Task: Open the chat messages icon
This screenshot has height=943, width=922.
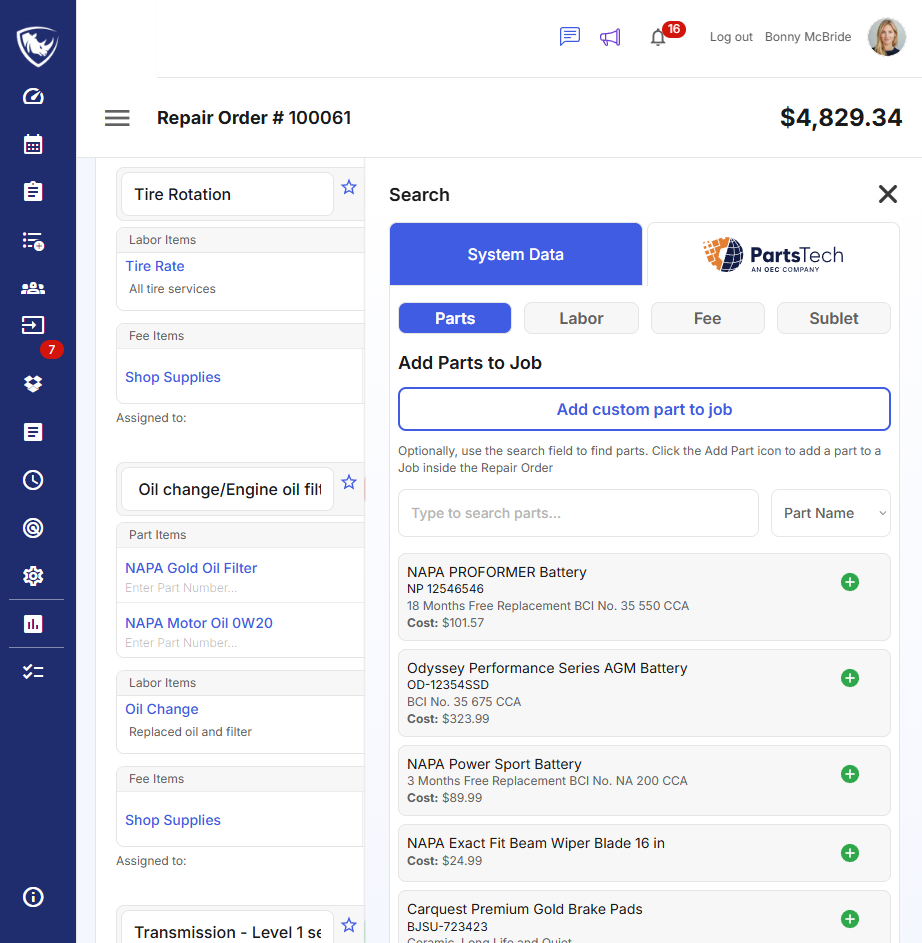Action: [570, 37]
